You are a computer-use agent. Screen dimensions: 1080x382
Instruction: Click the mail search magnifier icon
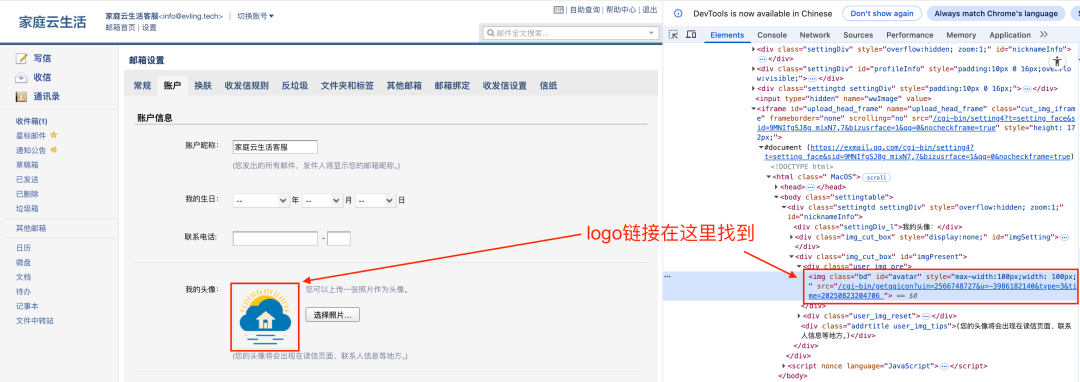tap(490, 33)
